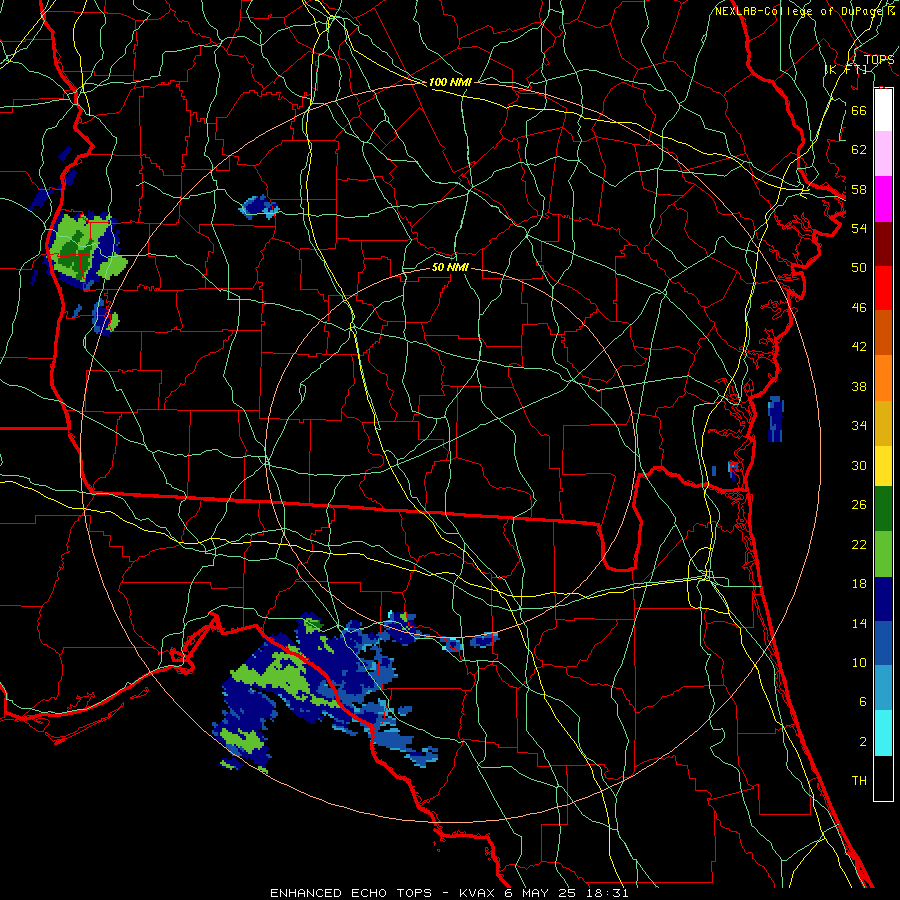Screen dimensions: 900x900
Task: Click the cyan legend swatch
Action: point(883,732)
